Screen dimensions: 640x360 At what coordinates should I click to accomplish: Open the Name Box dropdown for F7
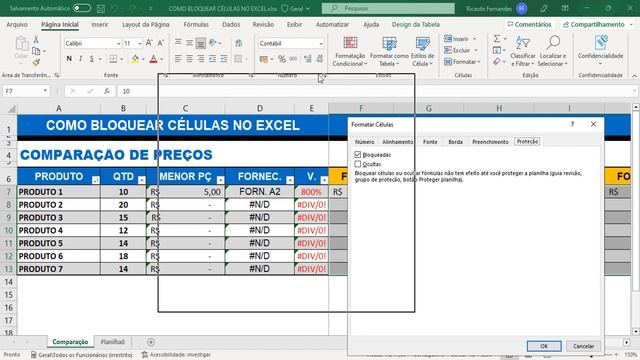(x=45, y=91)
